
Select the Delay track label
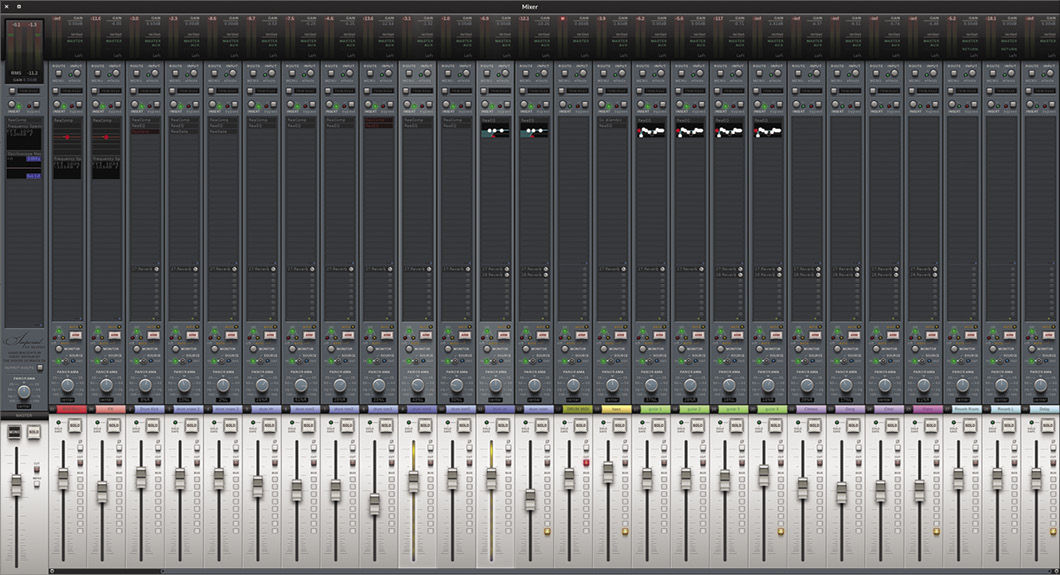click(x=1045, y=409)
